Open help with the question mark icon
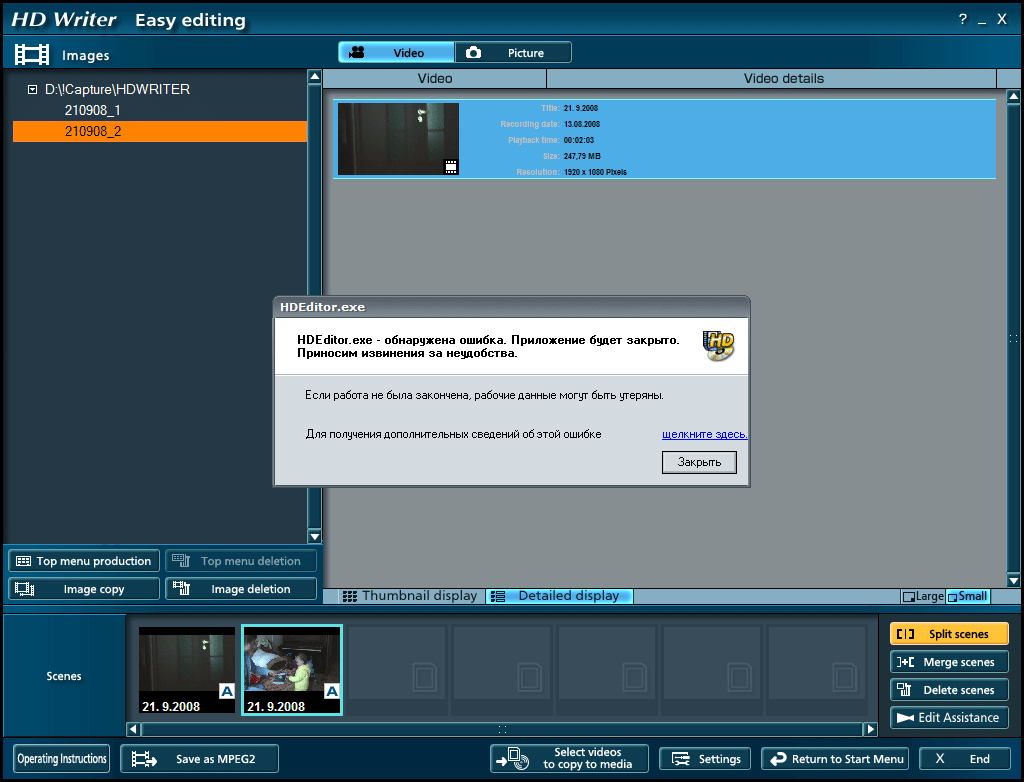This screenshot has width=1024, height=782. coord(963,19)
